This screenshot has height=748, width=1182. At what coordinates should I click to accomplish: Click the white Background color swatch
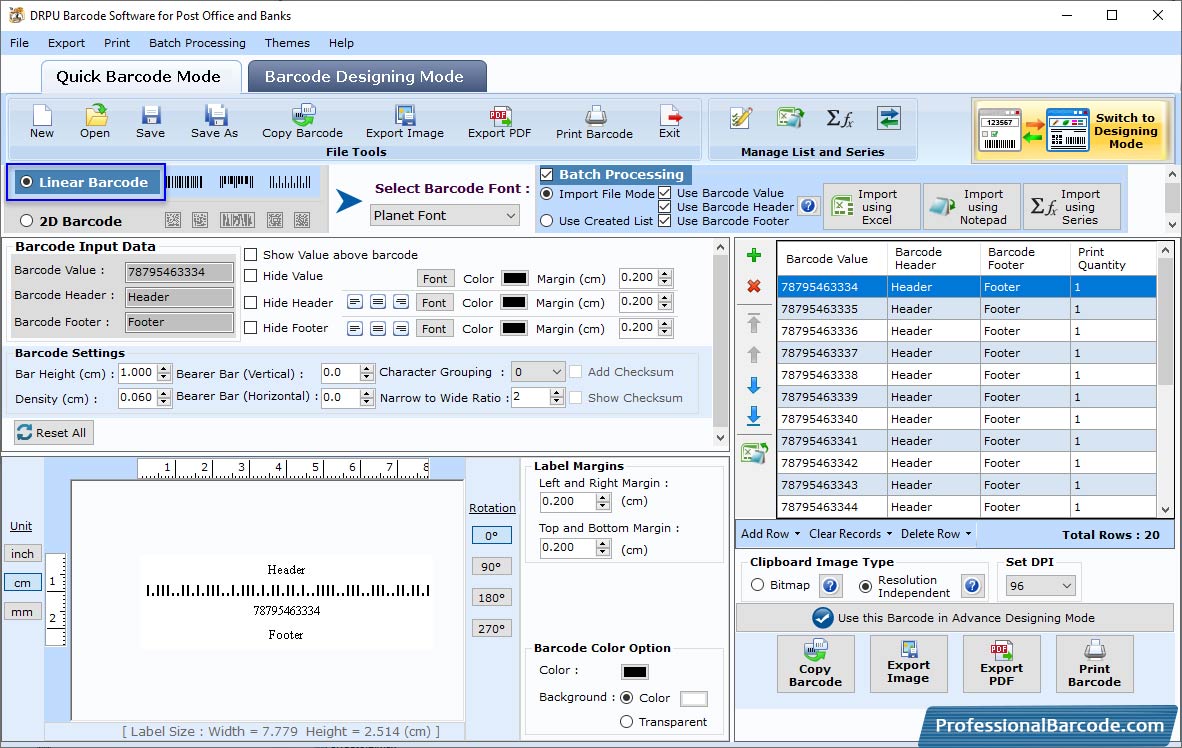coord(694,698)
